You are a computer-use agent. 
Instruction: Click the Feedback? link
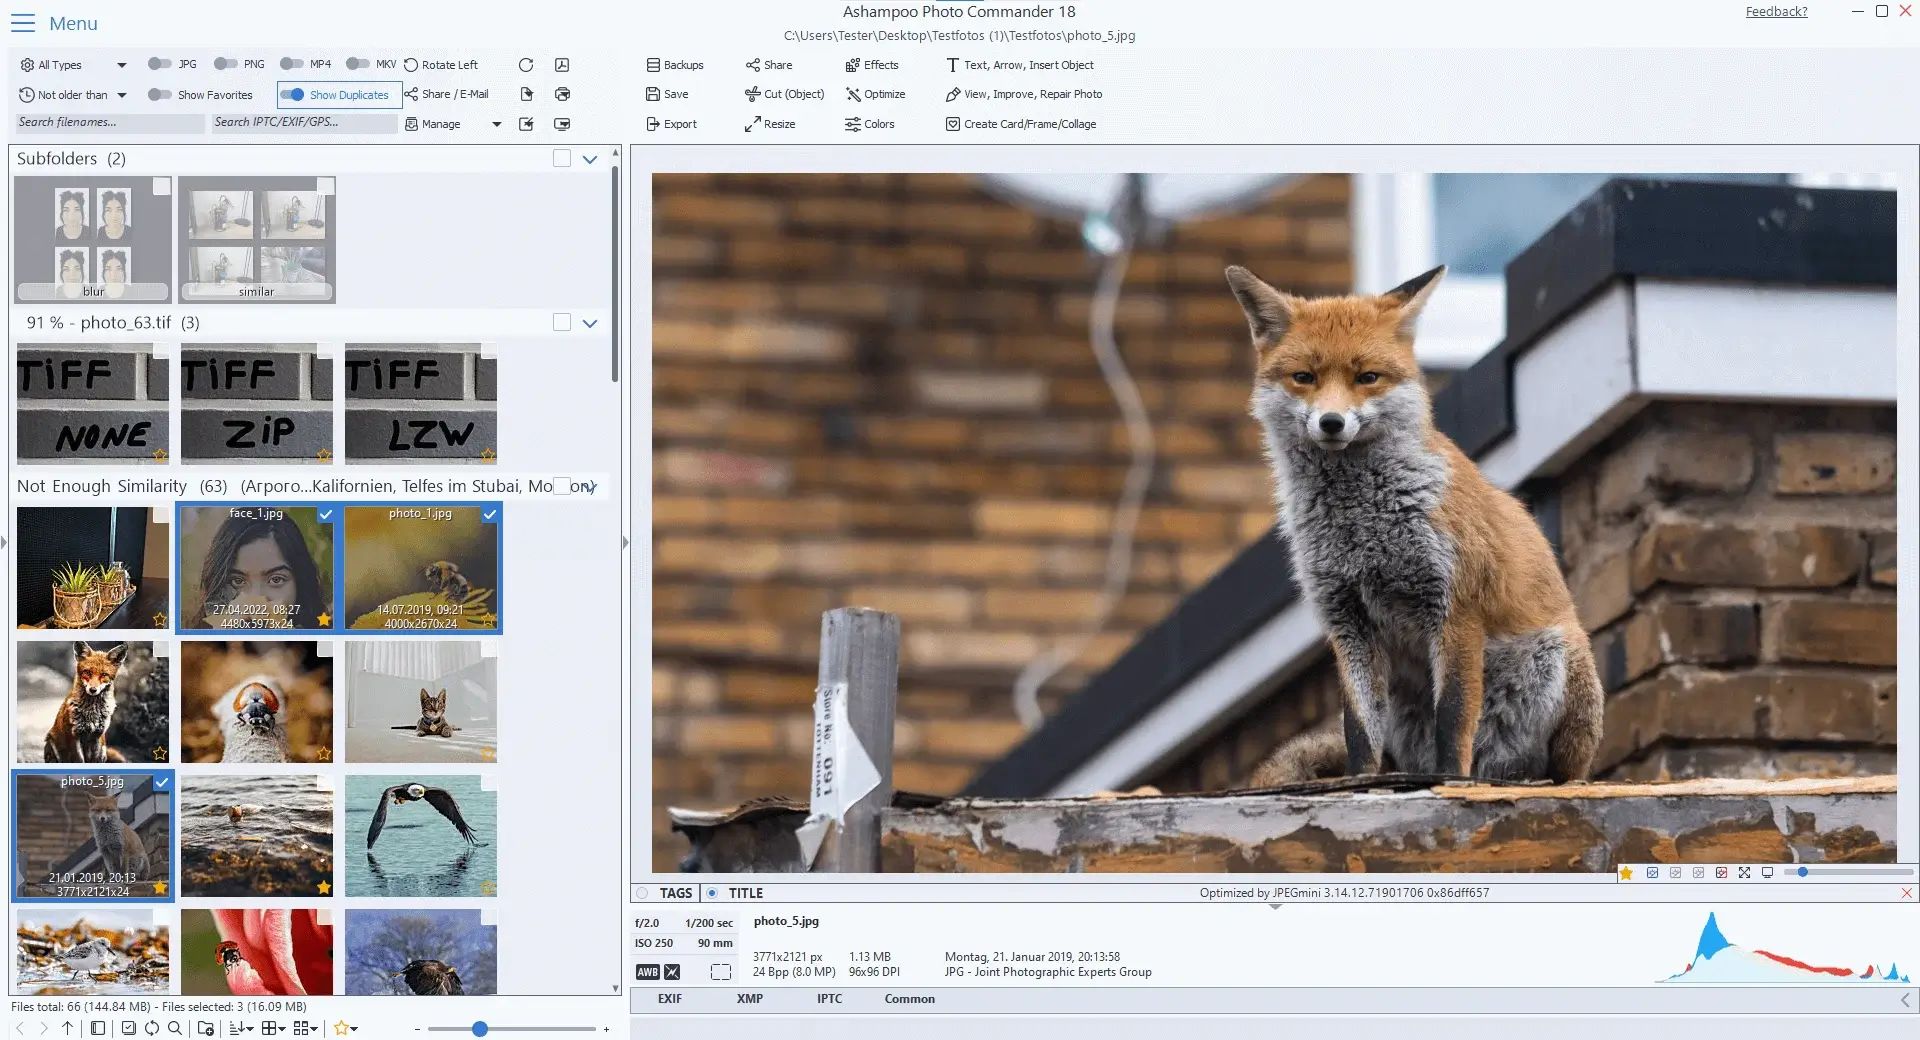(x=1776, y=11)
